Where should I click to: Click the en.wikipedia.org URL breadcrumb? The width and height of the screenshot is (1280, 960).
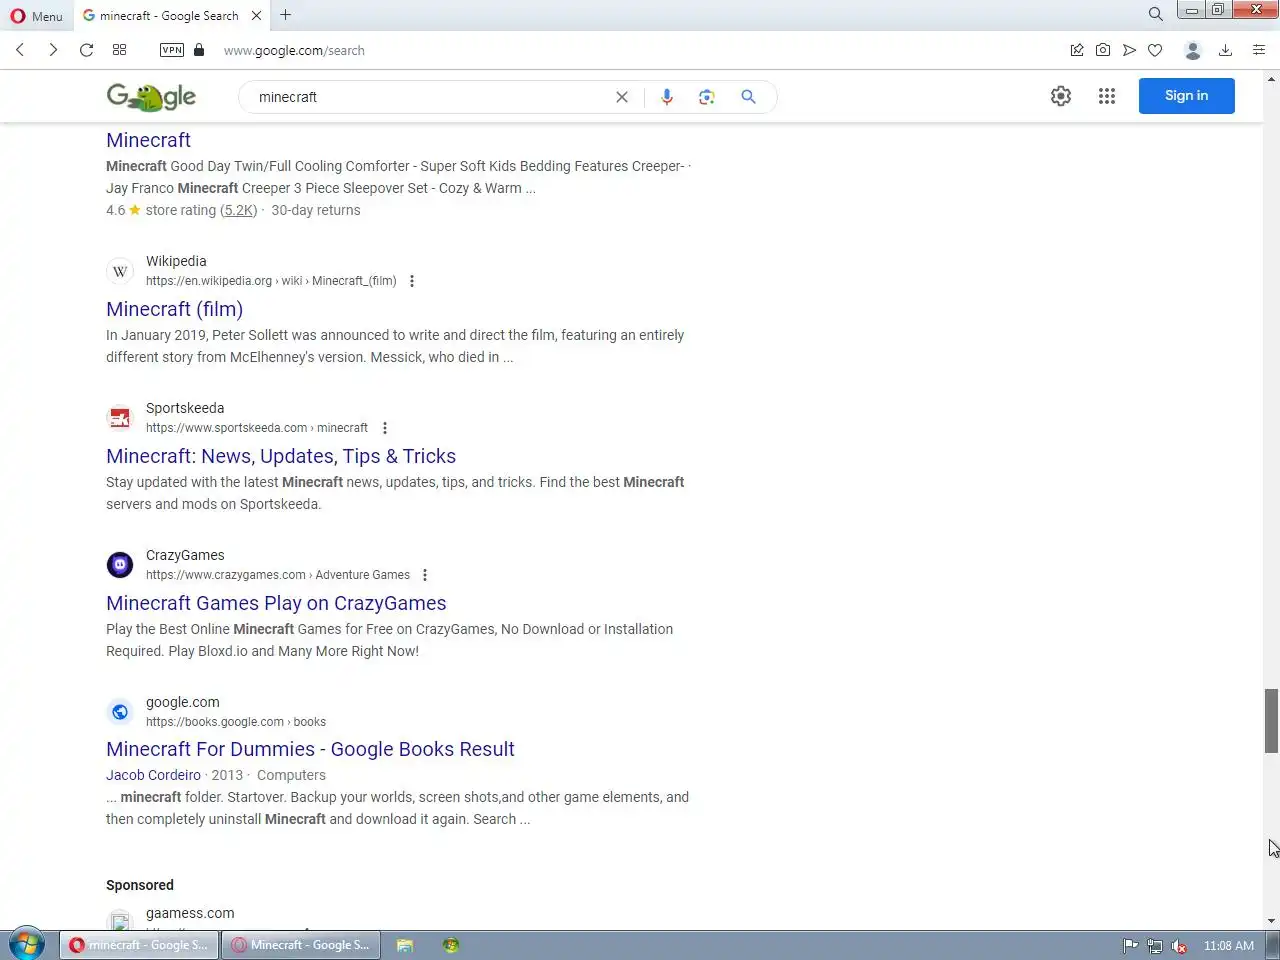[271, 281]
